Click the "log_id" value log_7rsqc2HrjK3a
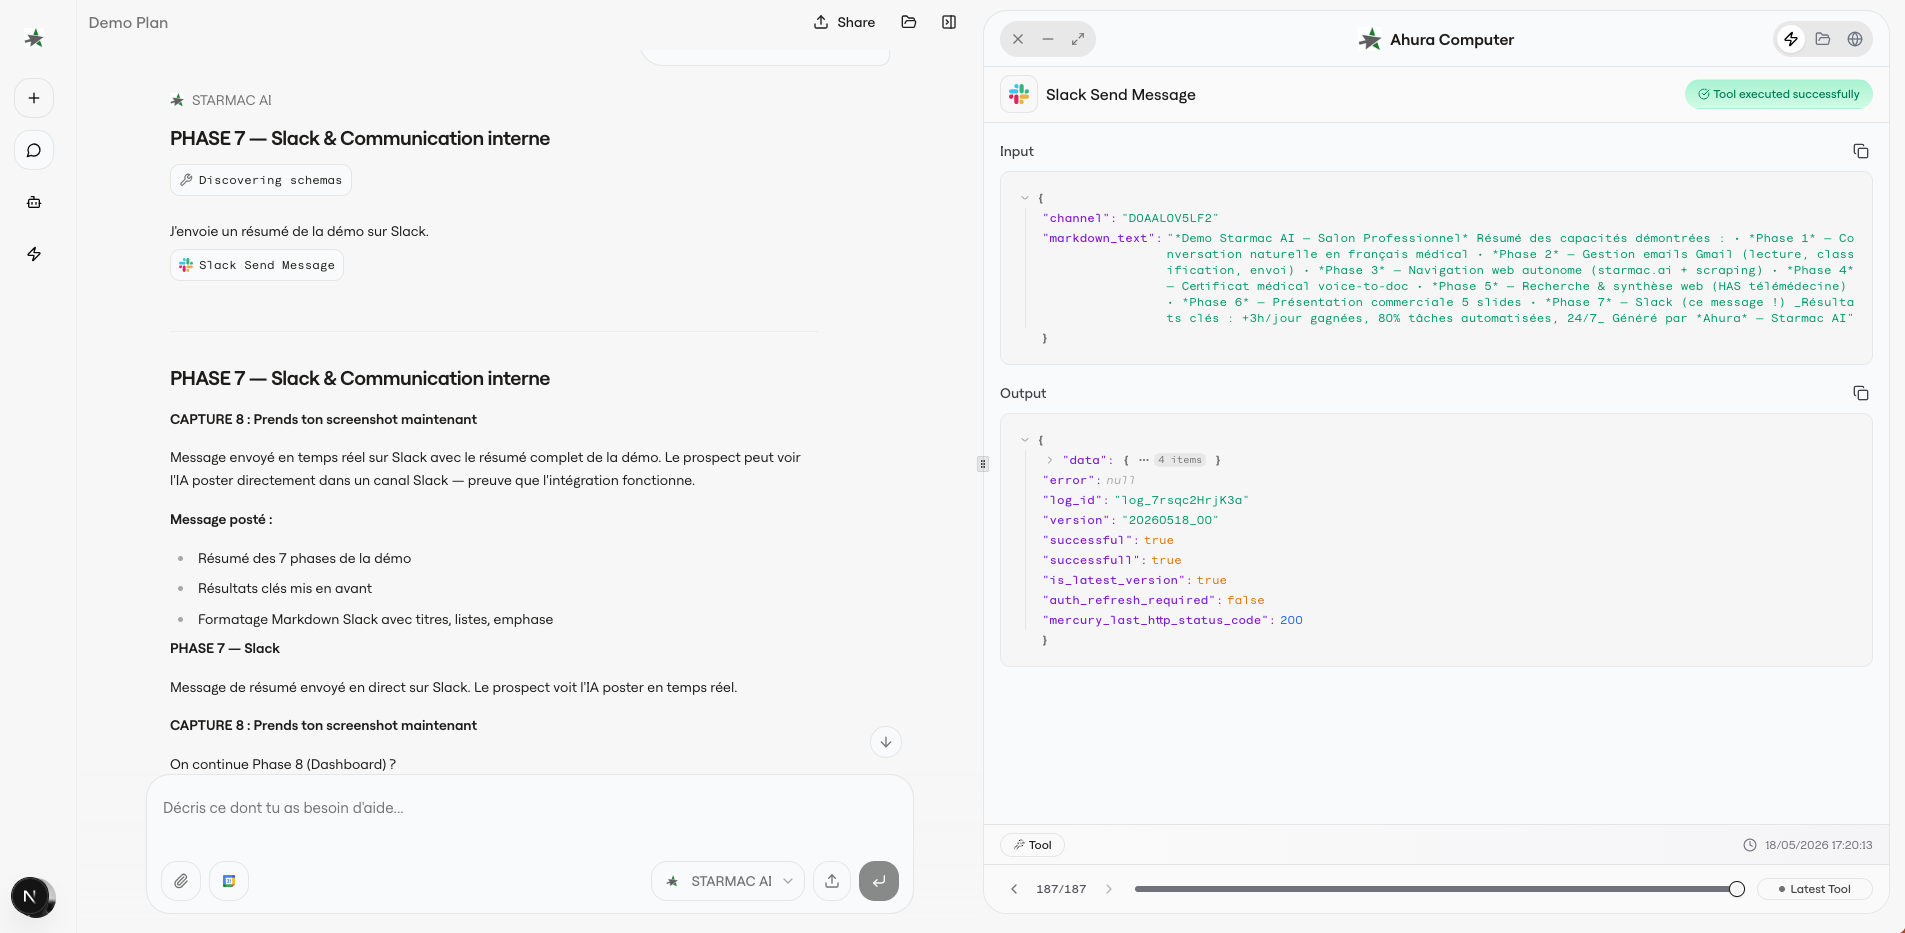The width and height of the screenshot is (1905, 933). pos(1182,500)
